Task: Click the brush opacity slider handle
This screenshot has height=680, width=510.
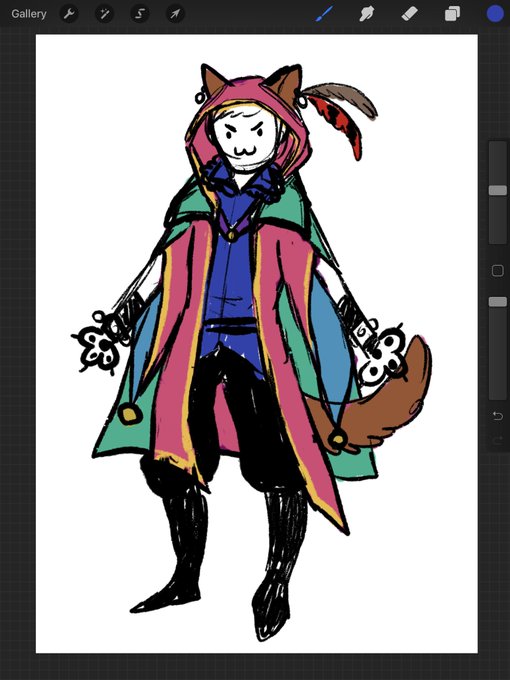Action: [x=498, y=302]
